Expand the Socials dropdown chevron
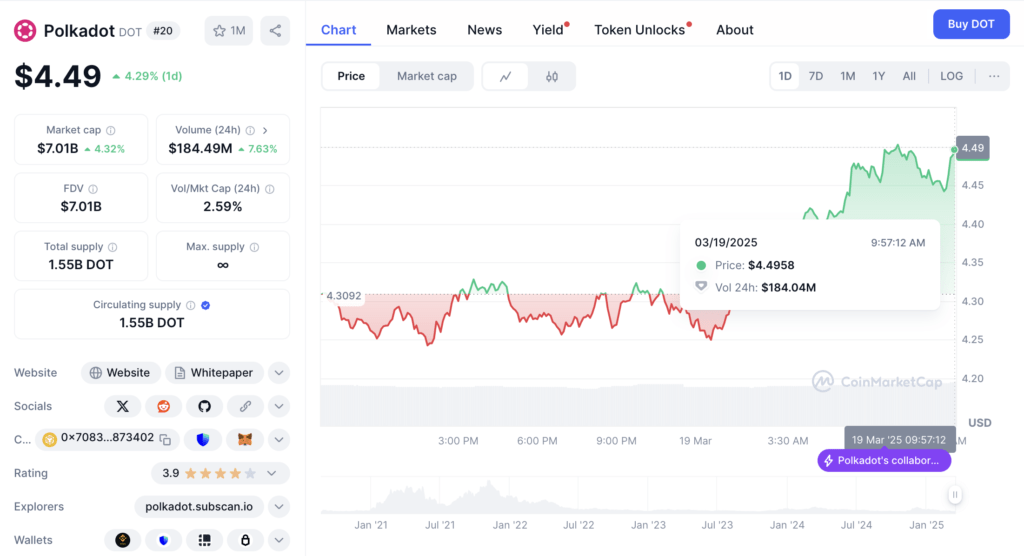This screenshot has width=1024, height=556. (x=279, y=406)
